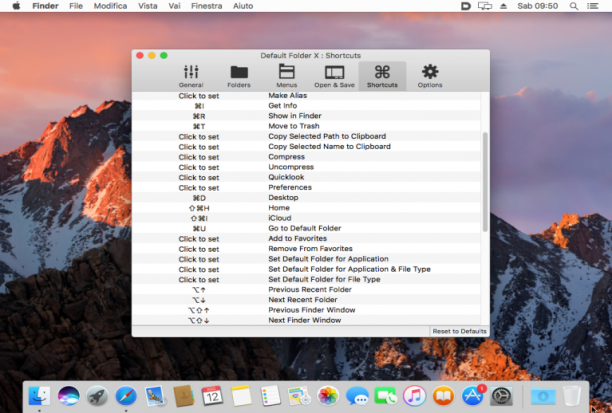Select the Shortcuts pane icon
This screenshot has height=413, width=612.
382,76
